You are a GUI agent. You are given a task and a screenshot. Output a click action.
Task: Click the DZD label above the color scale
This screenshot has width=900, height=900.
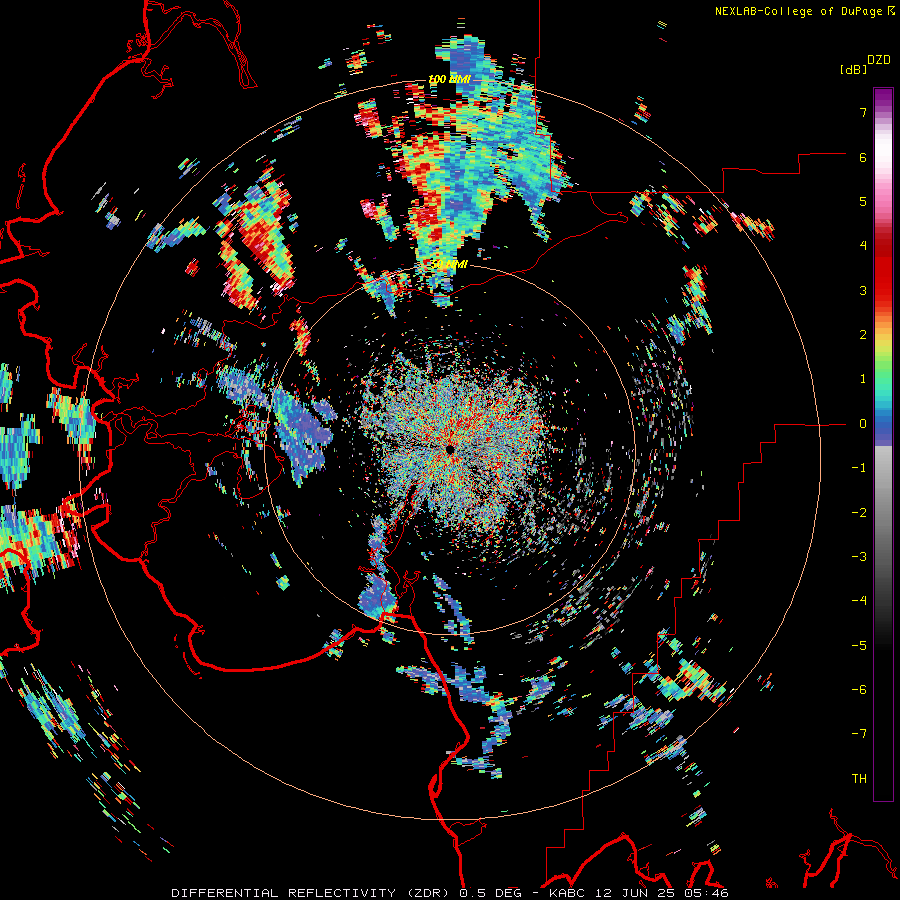879,60
